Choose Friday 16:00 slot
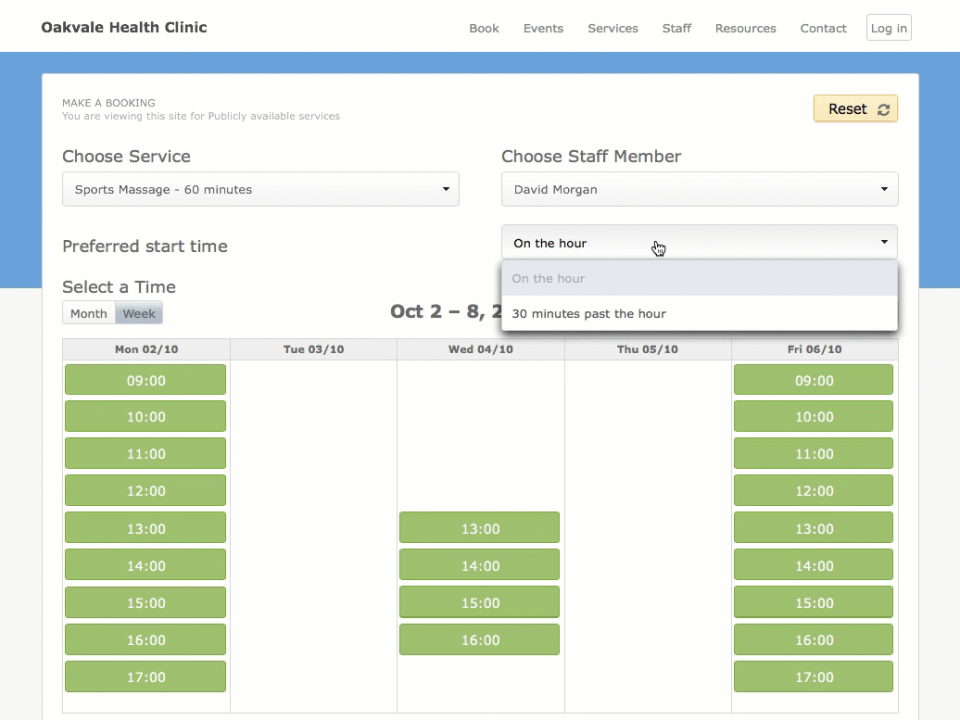 [814, 640]
